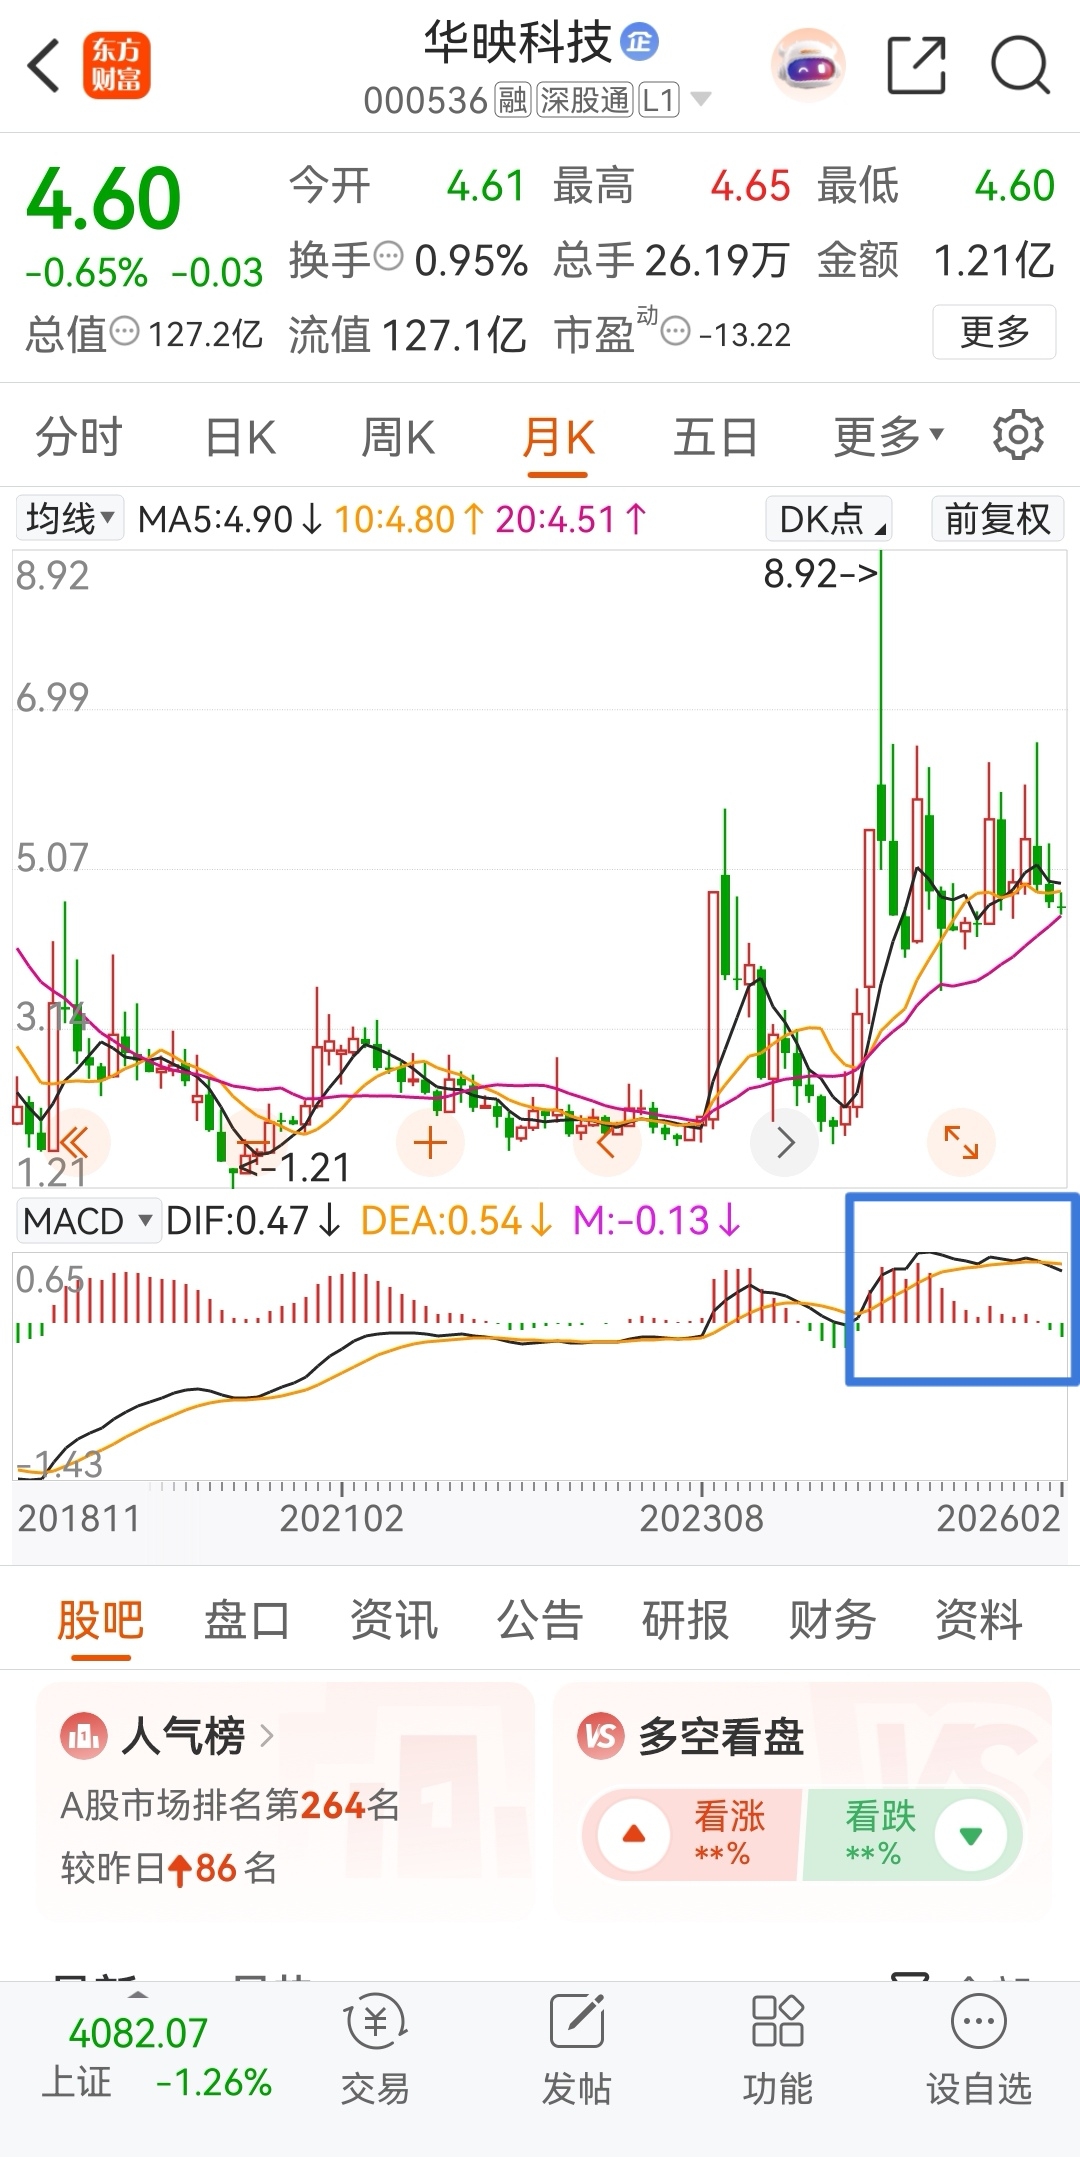Open the AI robot assistant icon
The width and height of the screenshot is (1080, 2157).
(x=808, y=66)
